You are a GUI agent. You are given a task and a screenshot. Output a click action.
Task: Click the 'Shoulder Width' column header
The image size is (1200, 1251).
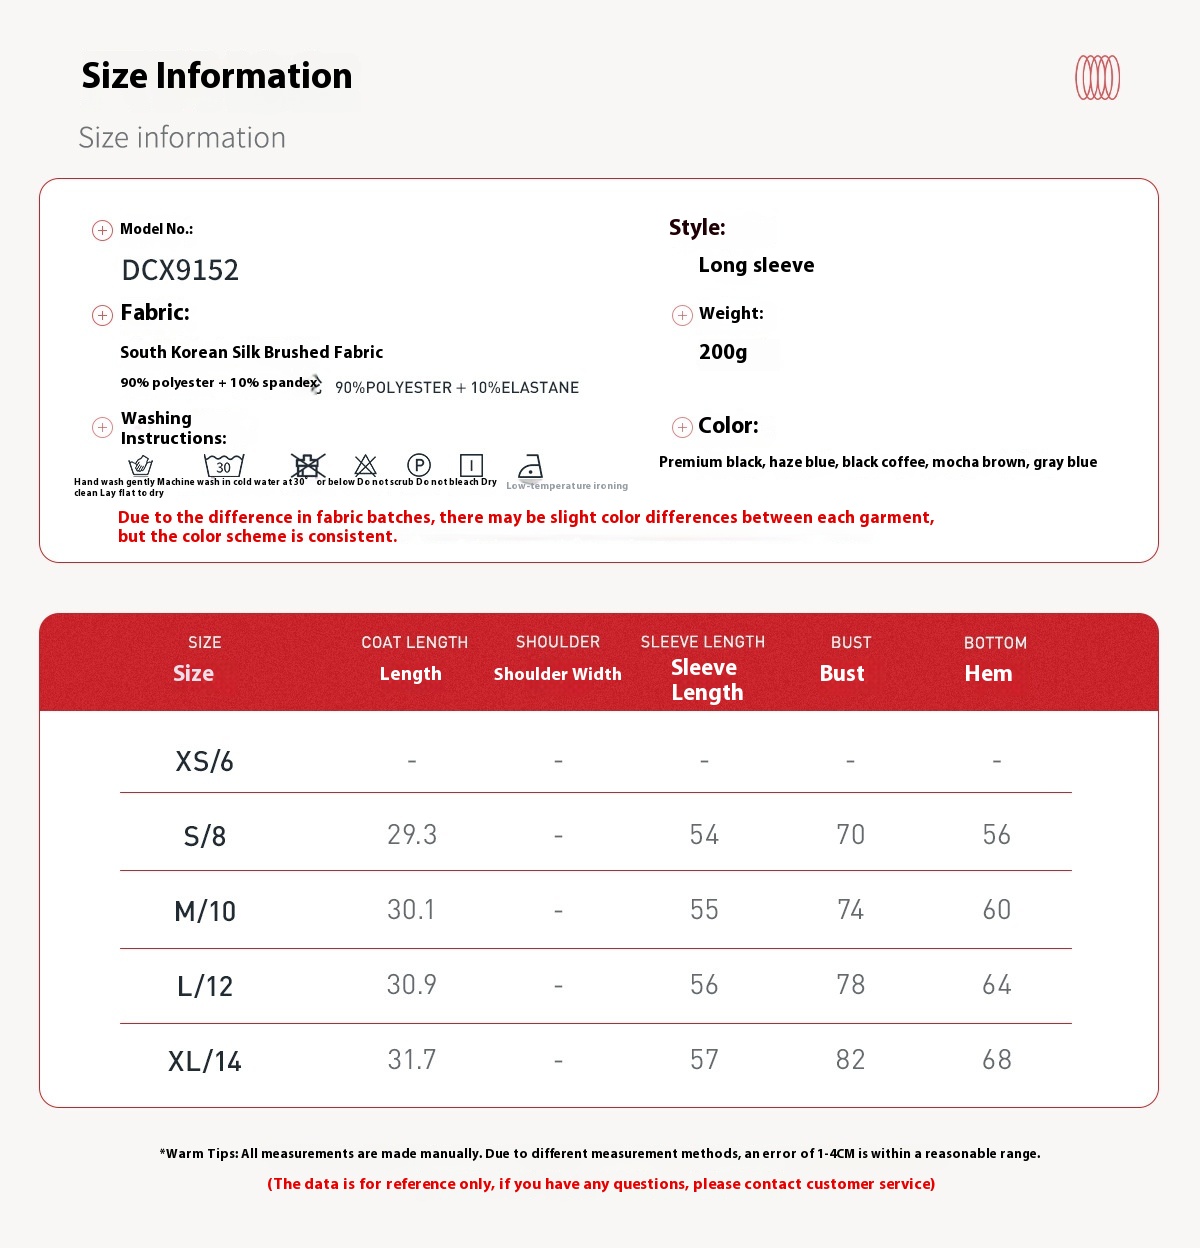tap(558, 674)
